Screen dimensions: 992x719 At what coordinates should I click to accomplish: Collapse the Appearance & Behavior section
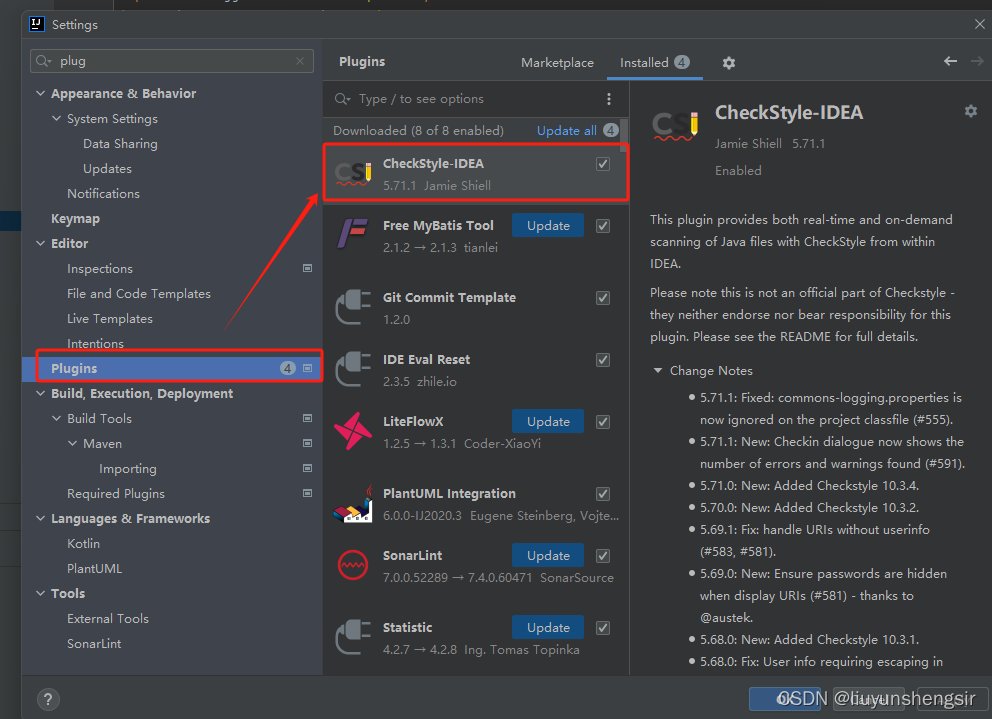40,93
